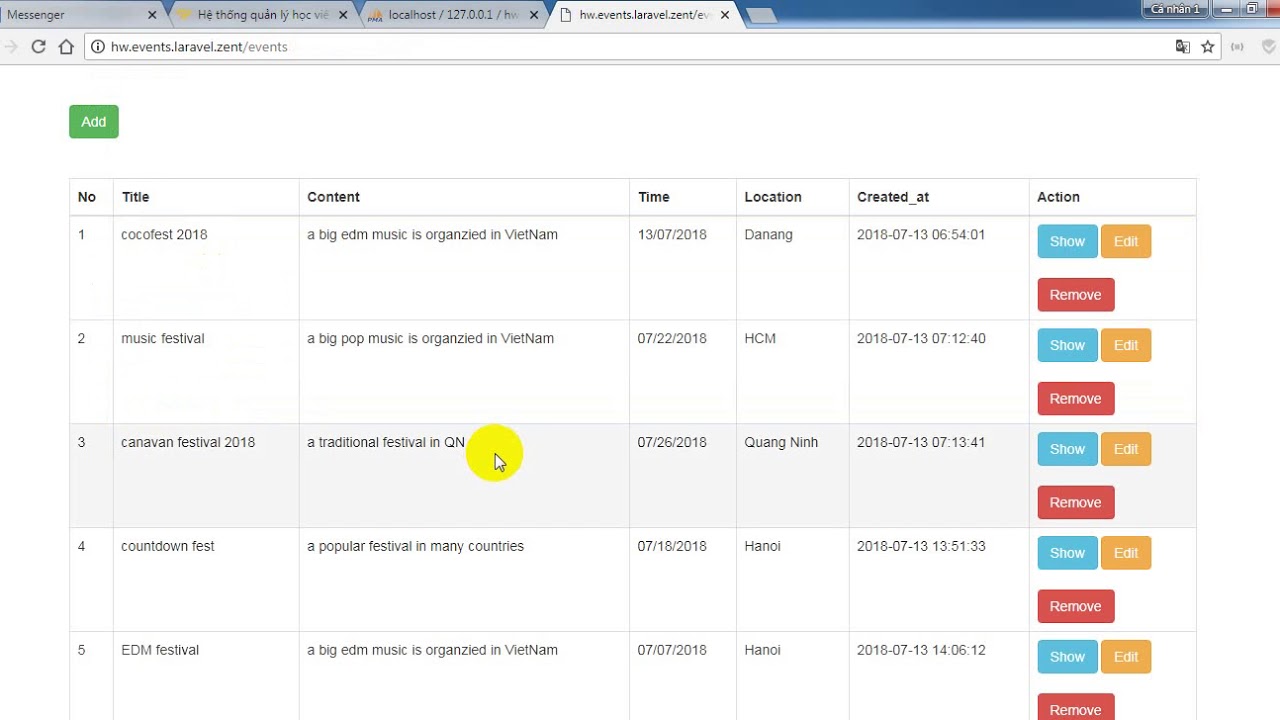Bookmark this page with the star icon
Screen dimensions: 1280x720
click(1208, 46)
